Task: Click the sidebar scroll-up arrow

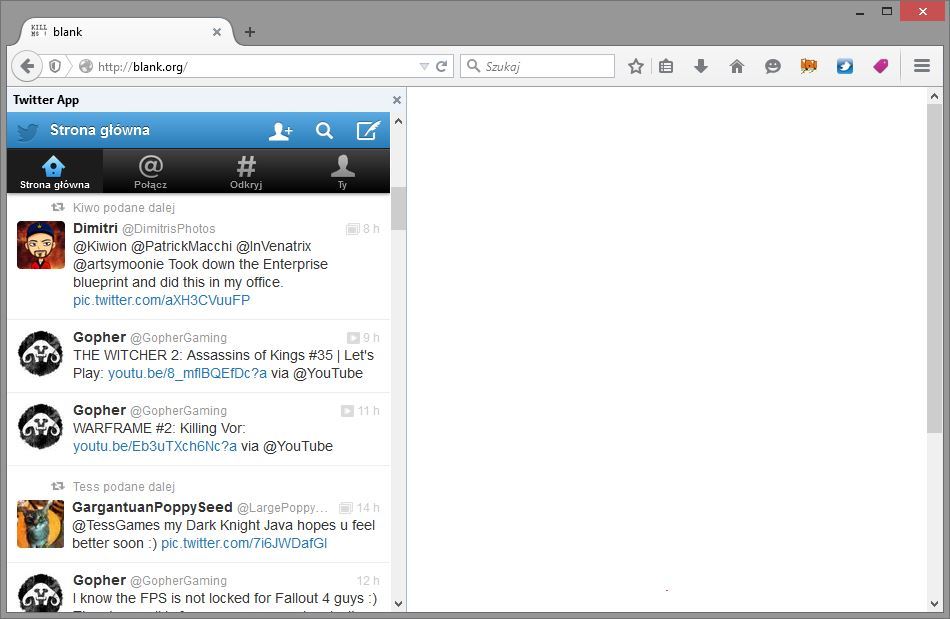Action: point(398,121)
